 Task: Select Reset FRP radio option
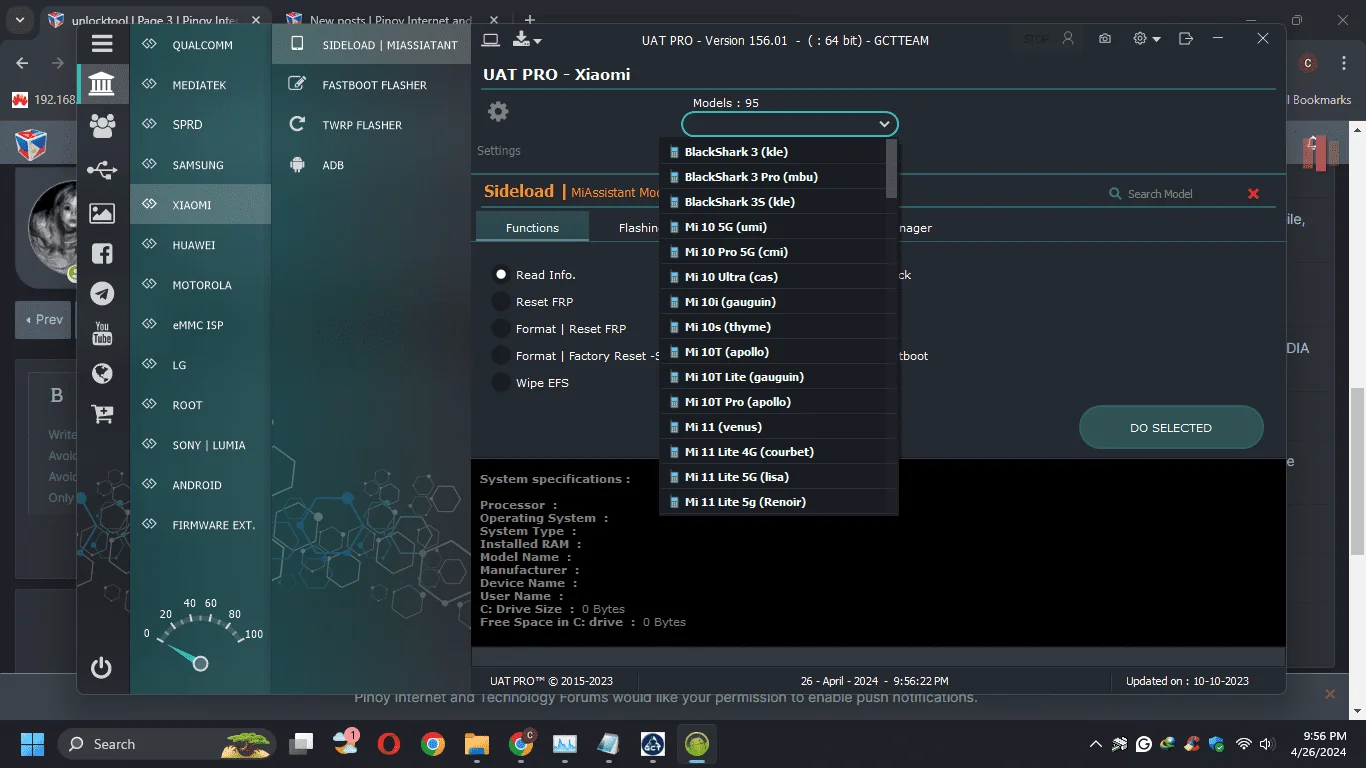[x=501, y=301]
